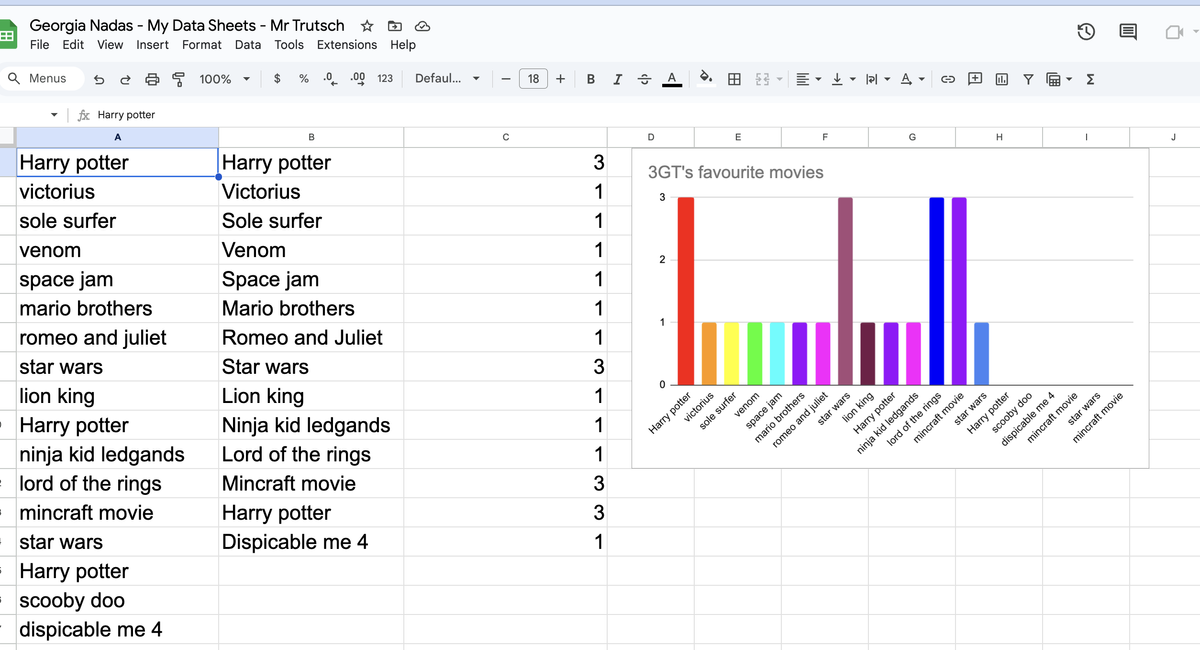Open the functions sigma menu
Viewport: 1200px width, 650px height.
(1090, 78)
